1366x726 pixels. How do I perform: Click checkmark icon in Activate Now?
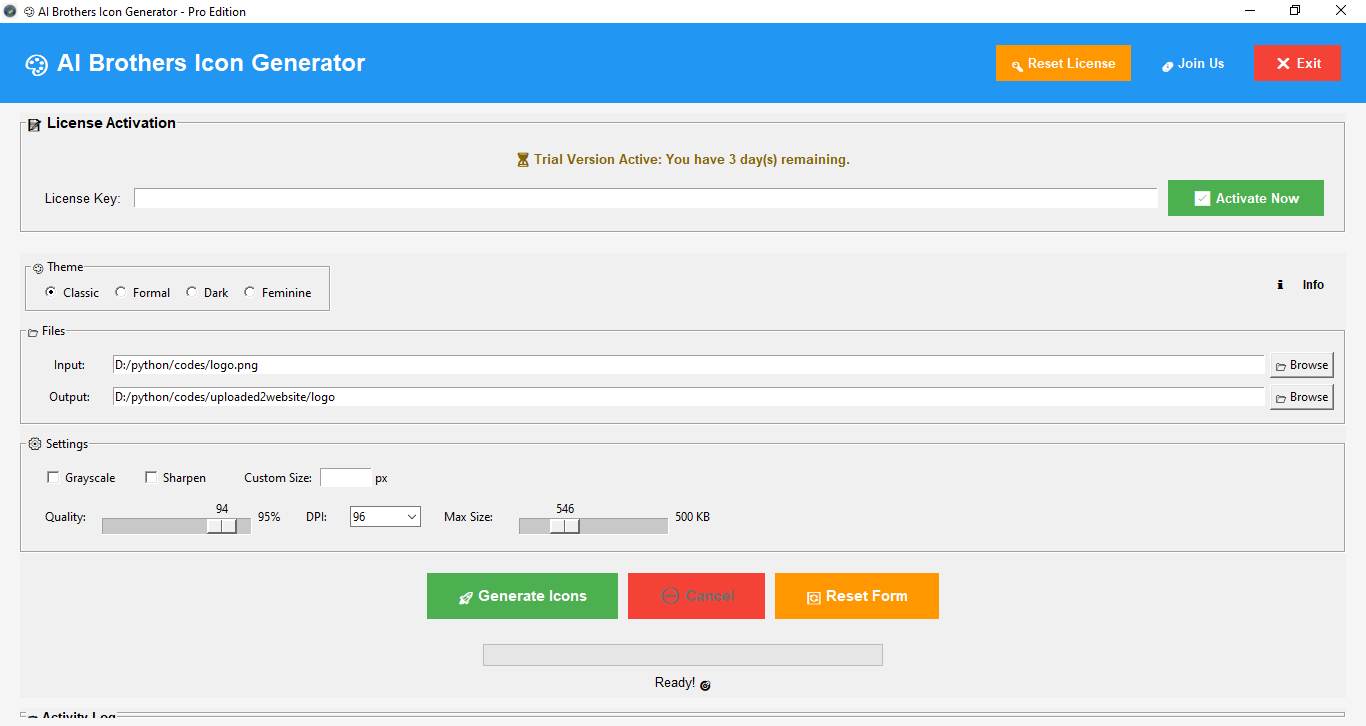point(1203,198)
